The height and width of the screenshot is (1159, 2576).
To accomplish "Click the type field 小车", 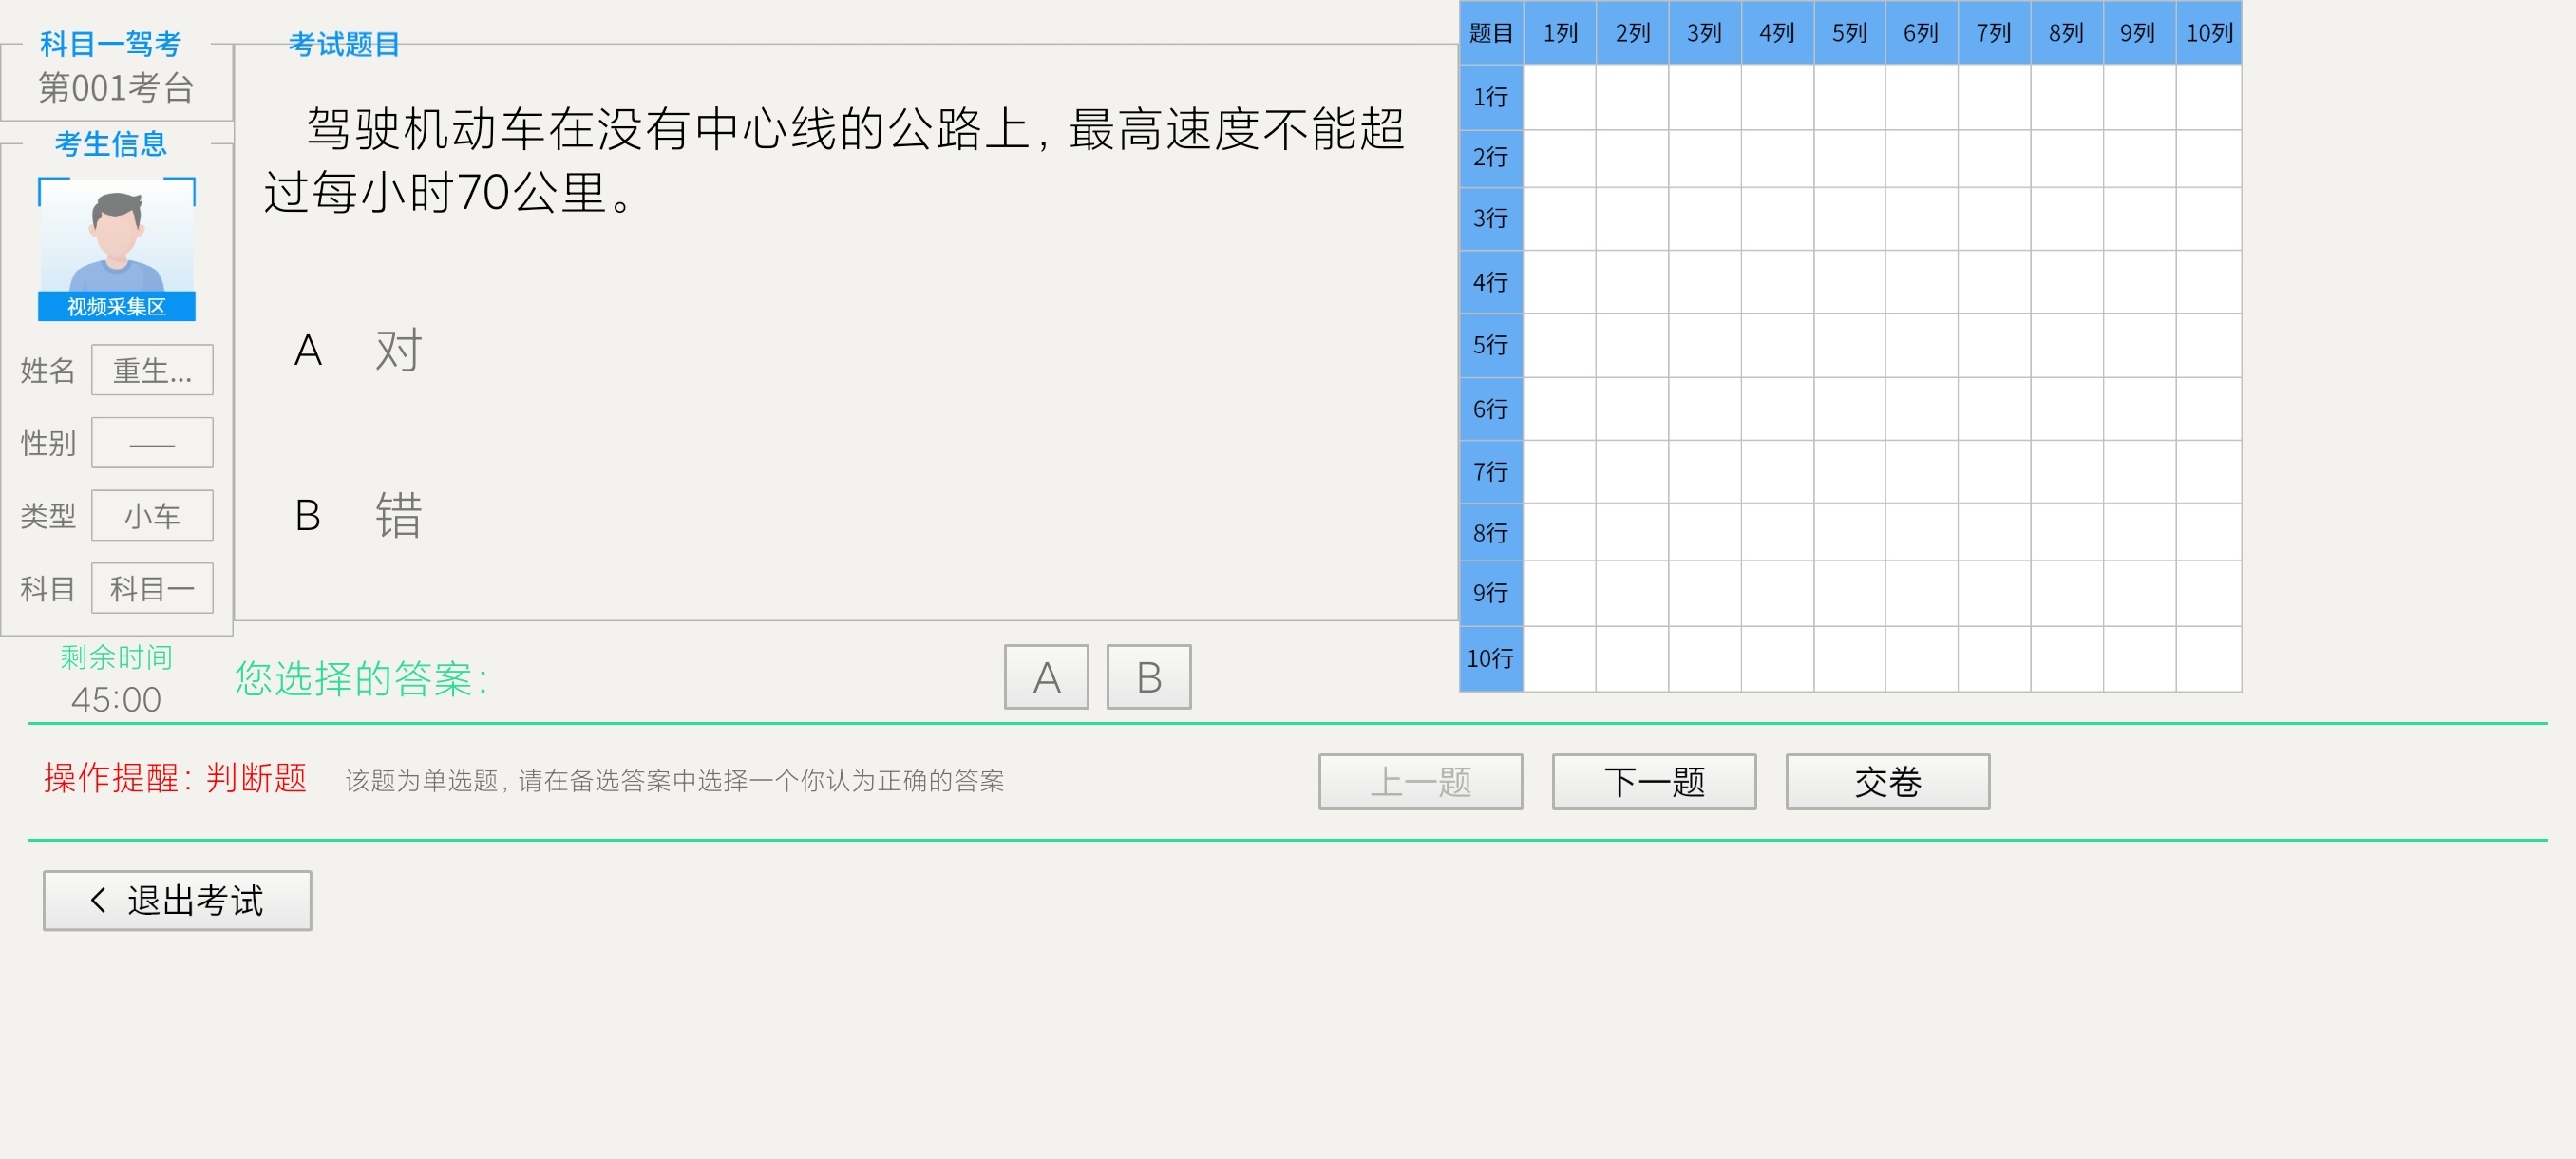I will tap(152, 516).
